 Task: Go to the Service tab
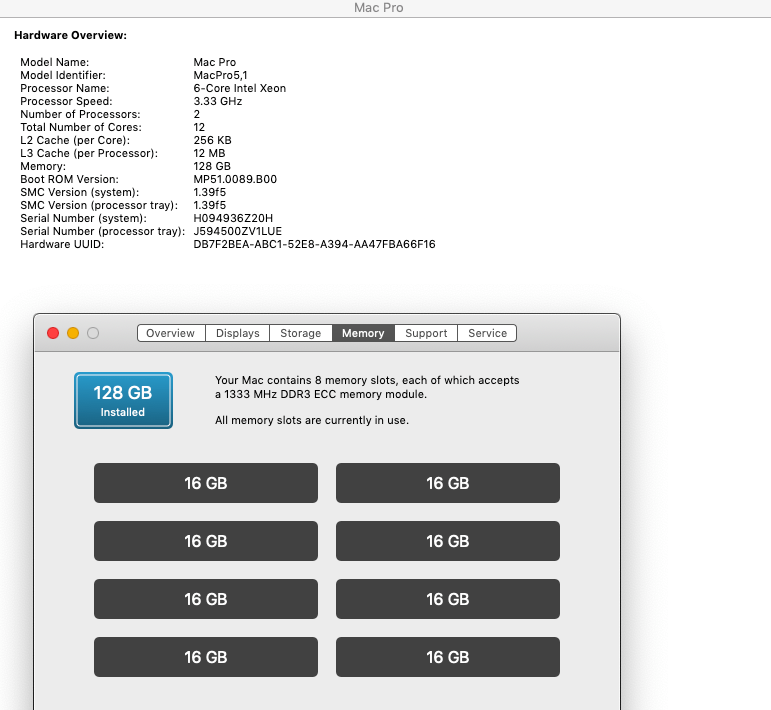487,333
